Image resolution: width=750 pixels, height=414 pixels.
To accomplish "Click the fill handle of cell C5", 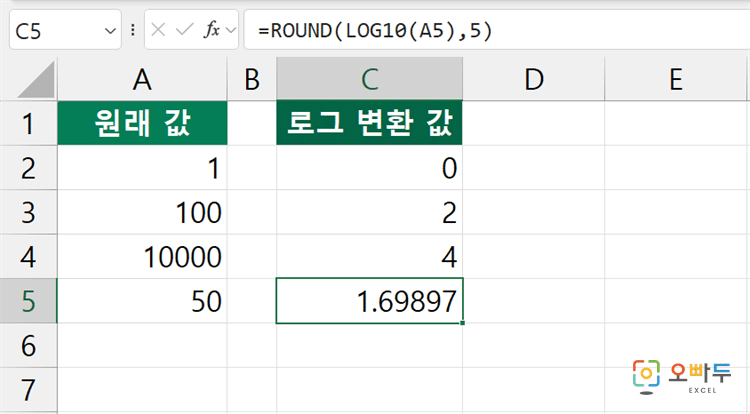I will [463, 323].
